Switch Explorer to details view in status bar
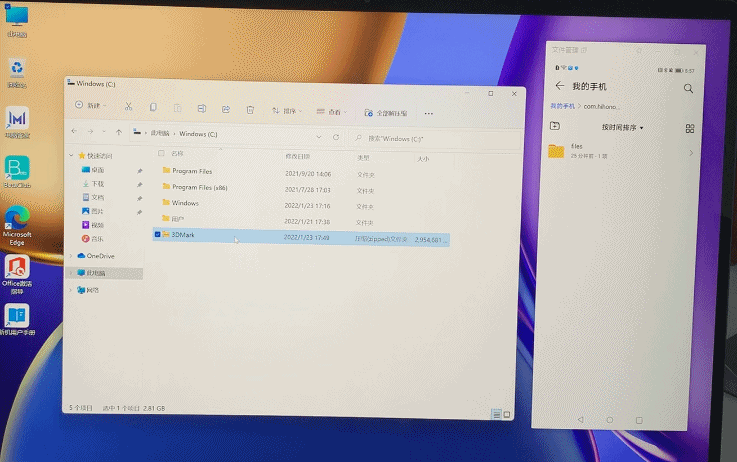This screenshot has width=737, height=462. click(496, 414)
